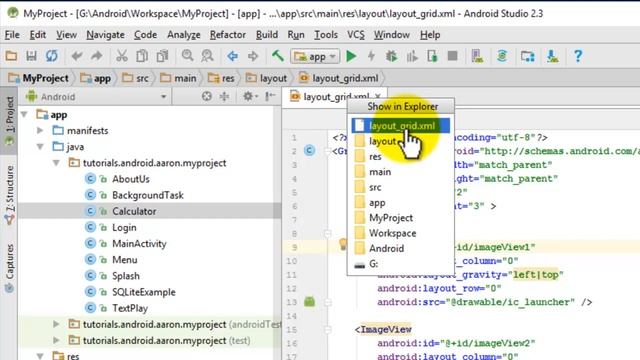The width and height of the screenshot is (640, 360).
Task: Open the Refactor menu
Action: click(x=228, y=35)
